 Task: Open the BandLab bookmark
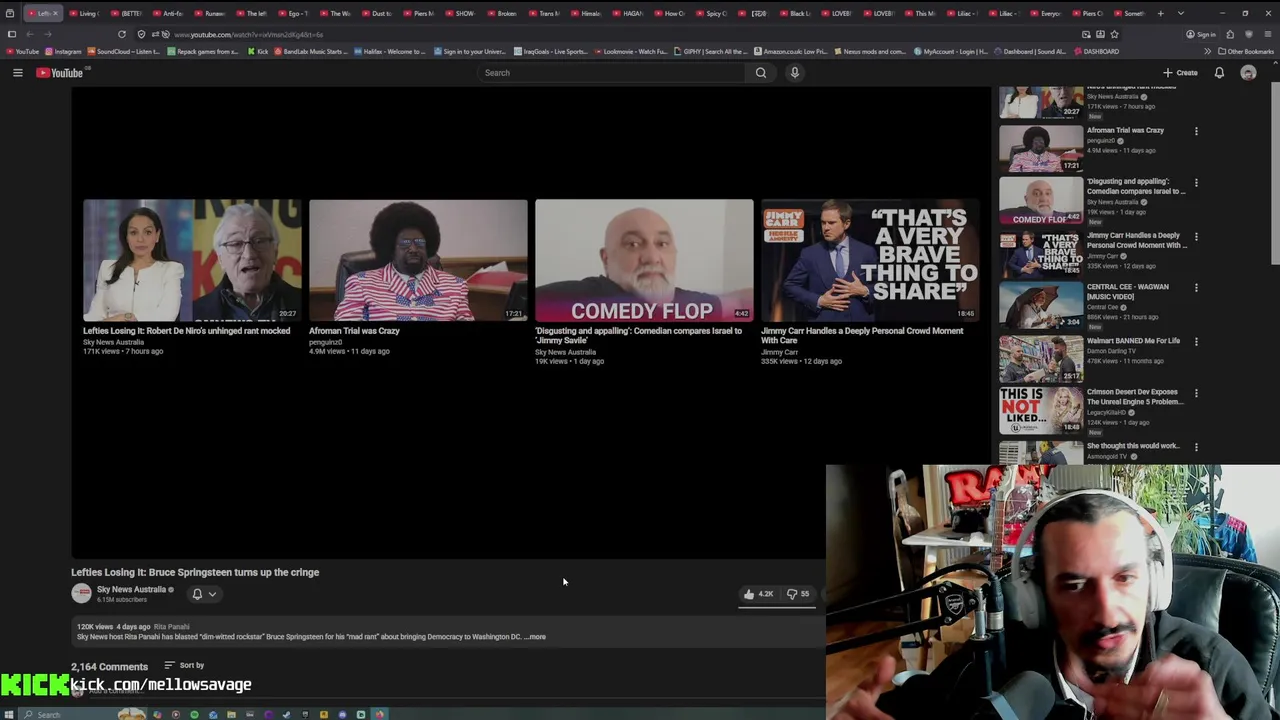pyautogui.click(x=310, y=51)
